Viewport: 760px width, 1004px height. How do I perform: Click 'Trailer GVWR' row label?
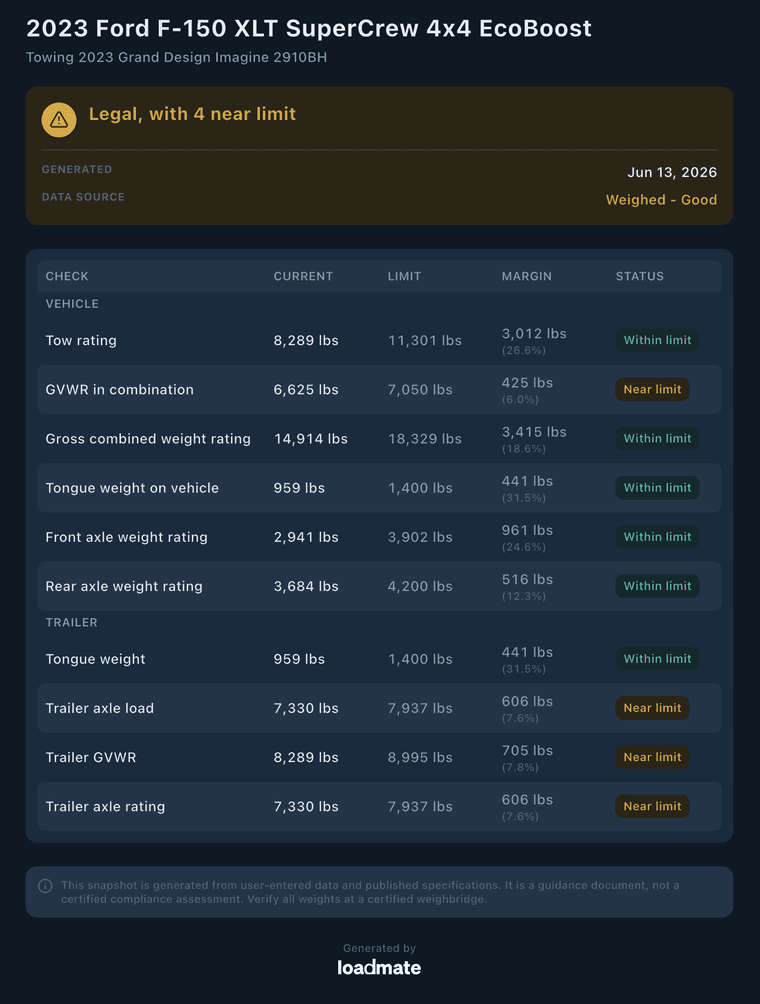[x=91, y=757]
